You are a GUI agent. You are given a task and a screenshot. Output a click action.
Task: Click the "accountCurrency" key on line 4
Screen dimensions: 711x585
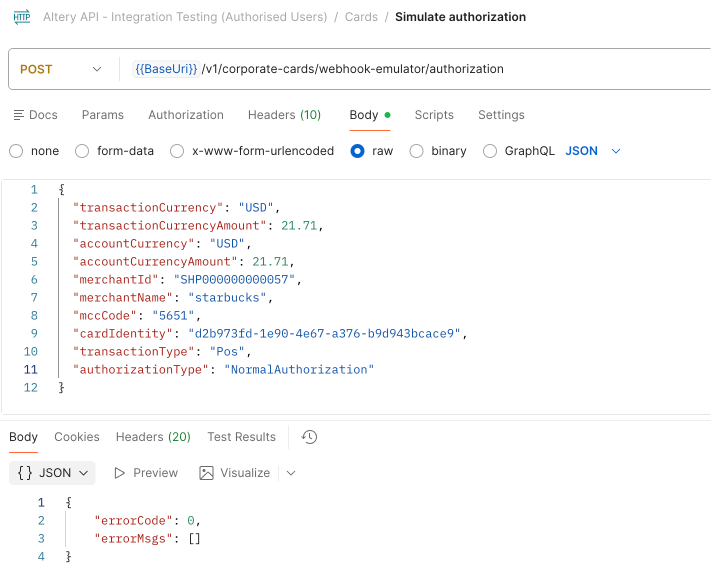point(133,244)
